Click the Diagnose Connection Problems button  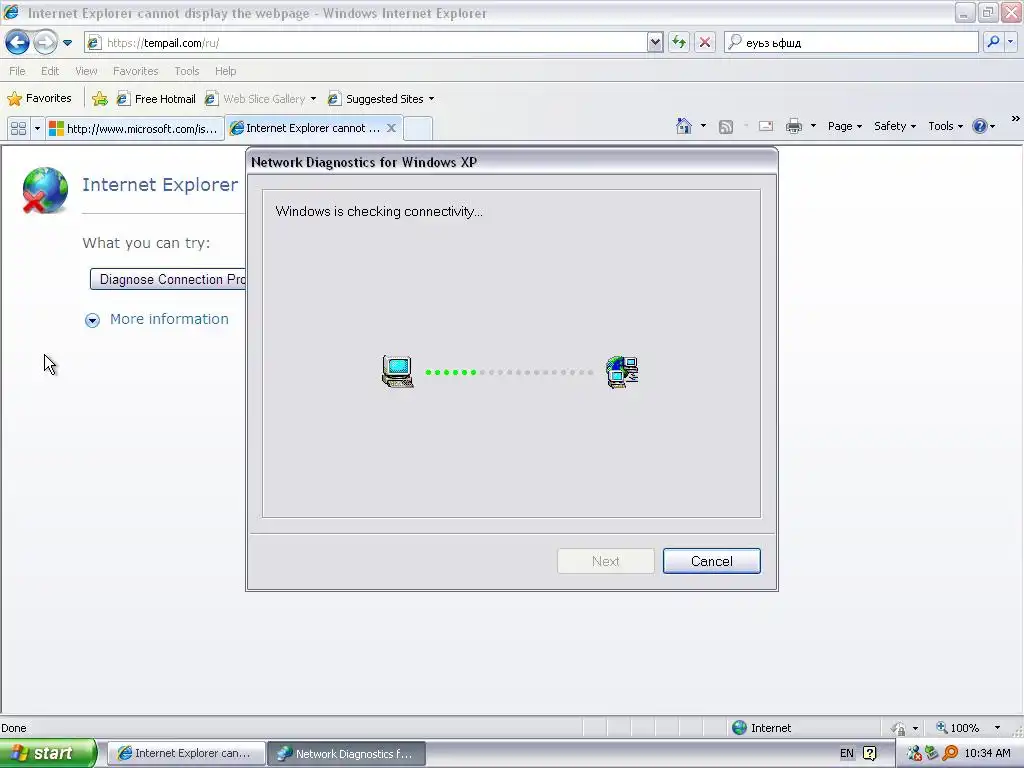(168, 280)
